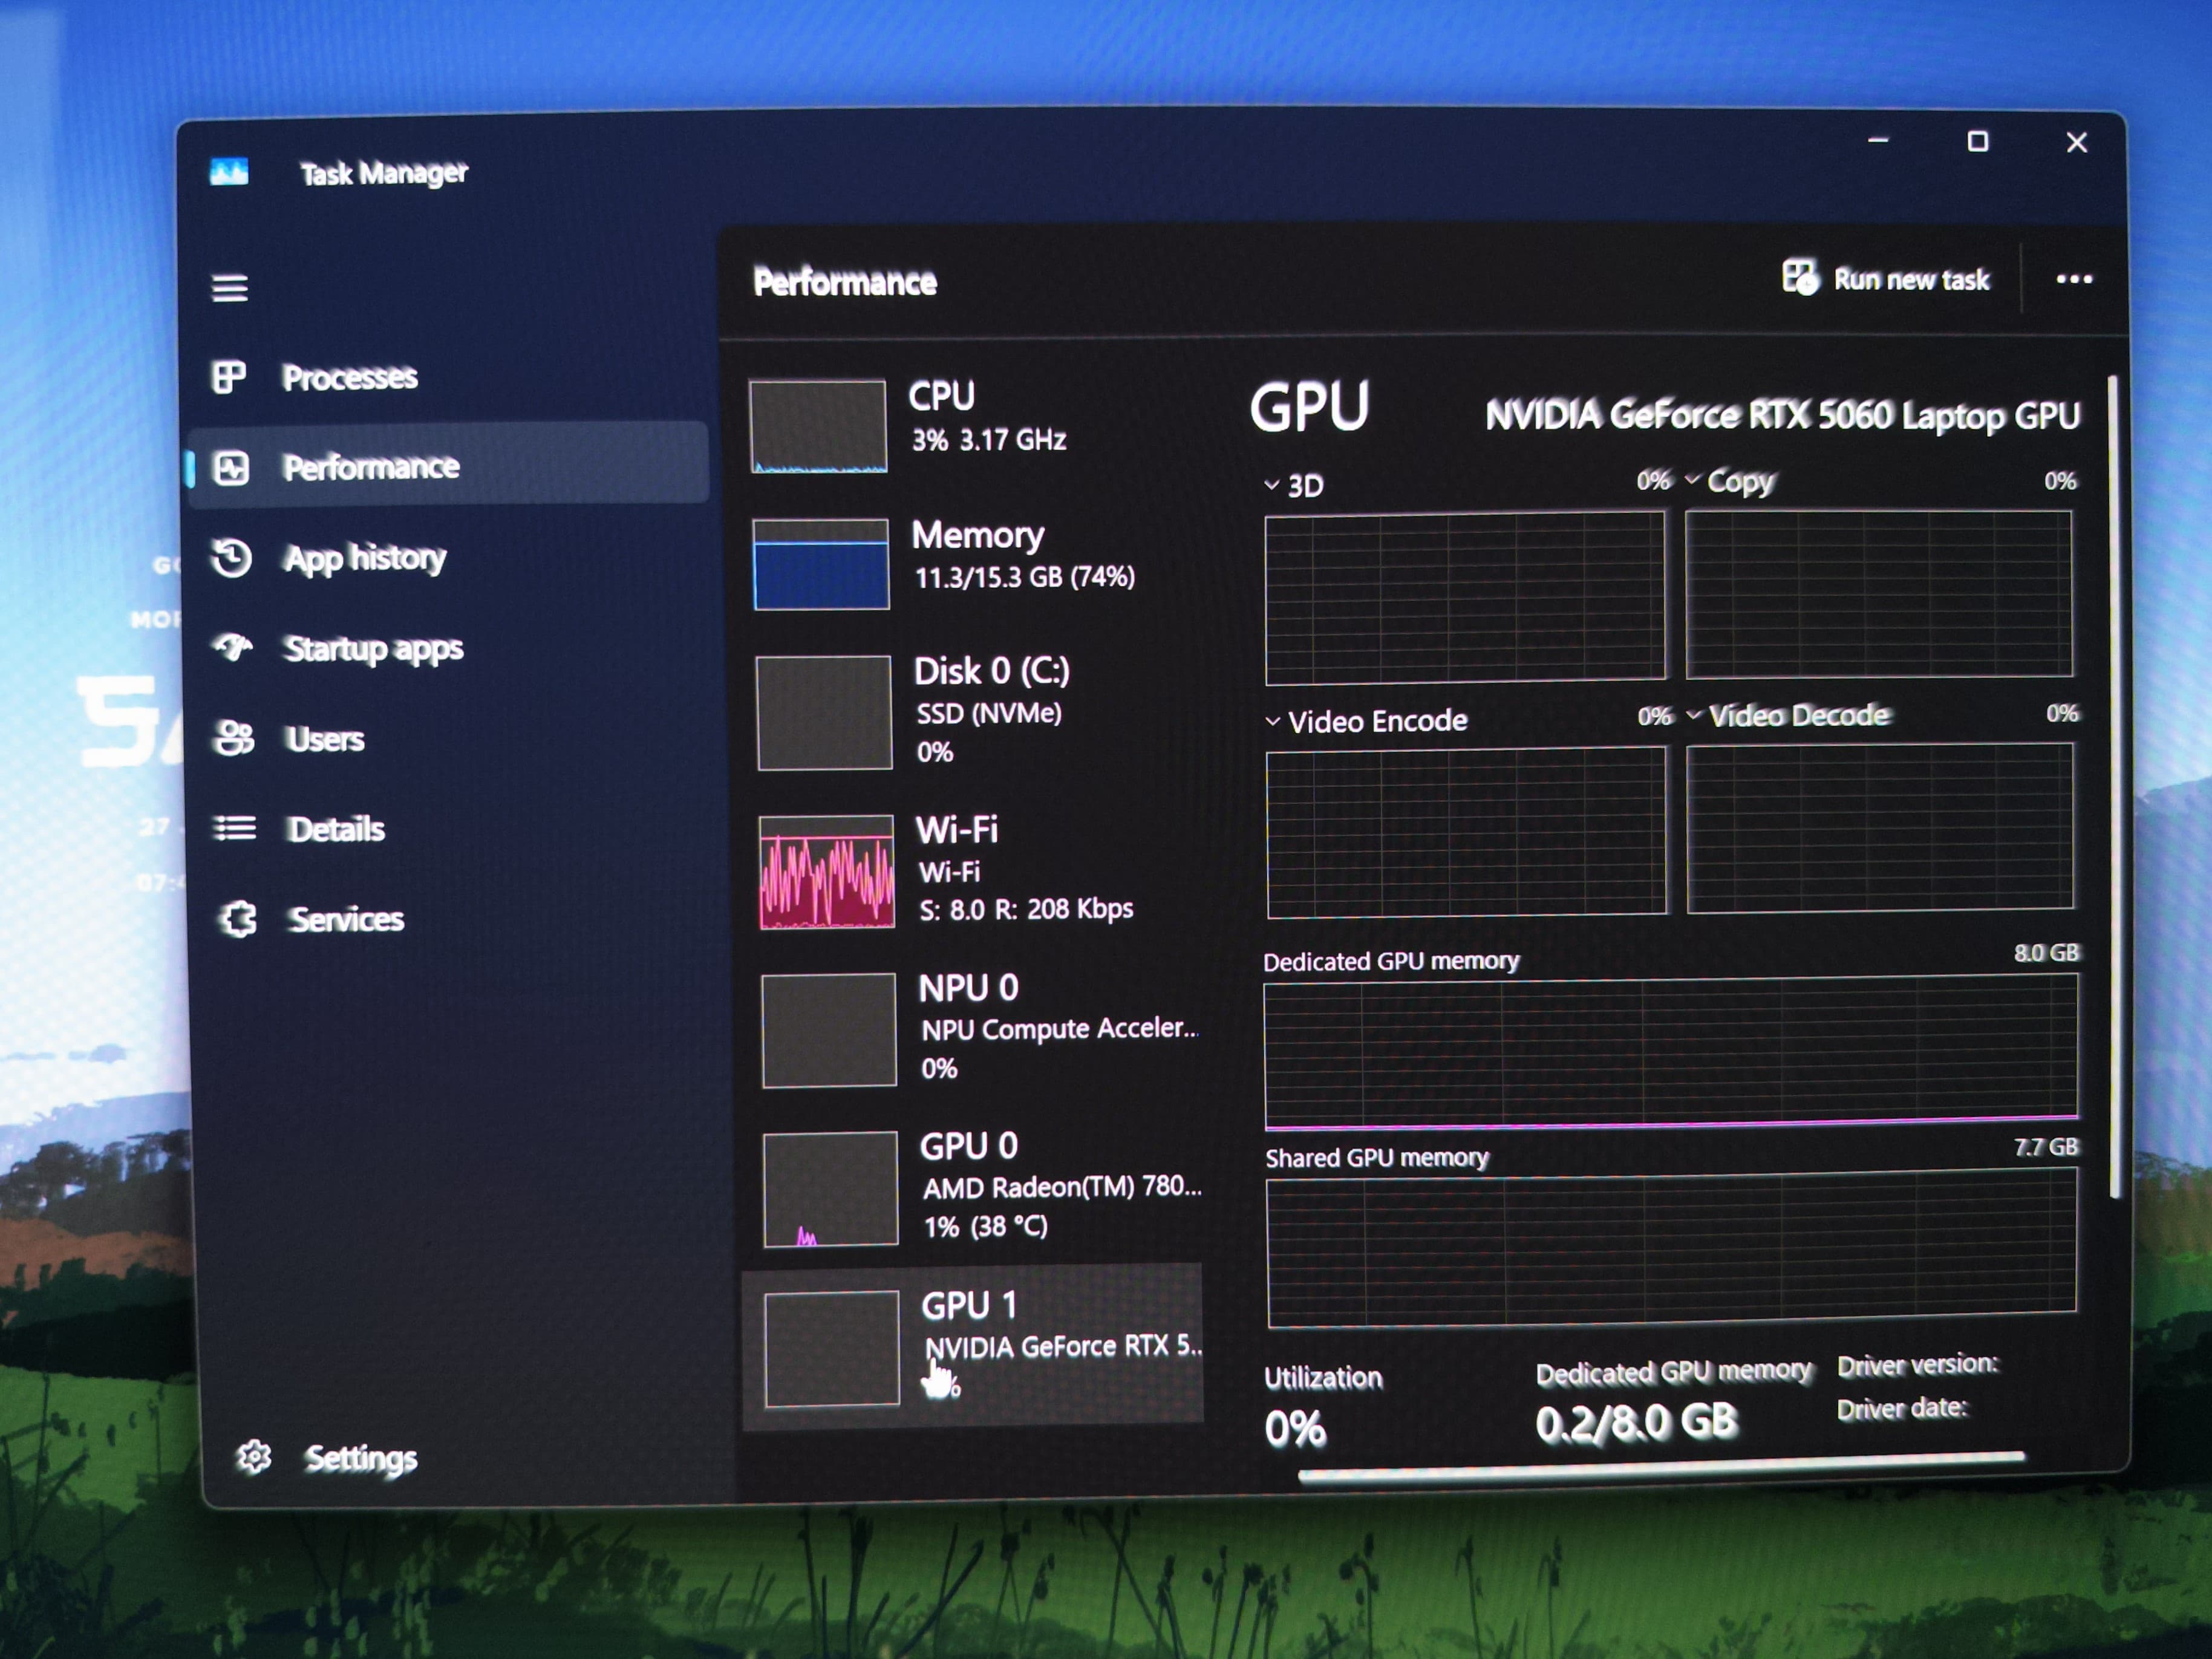2212x1659 pixels.
Task: Click the Services puzzle icon
Action: (238, 918)
